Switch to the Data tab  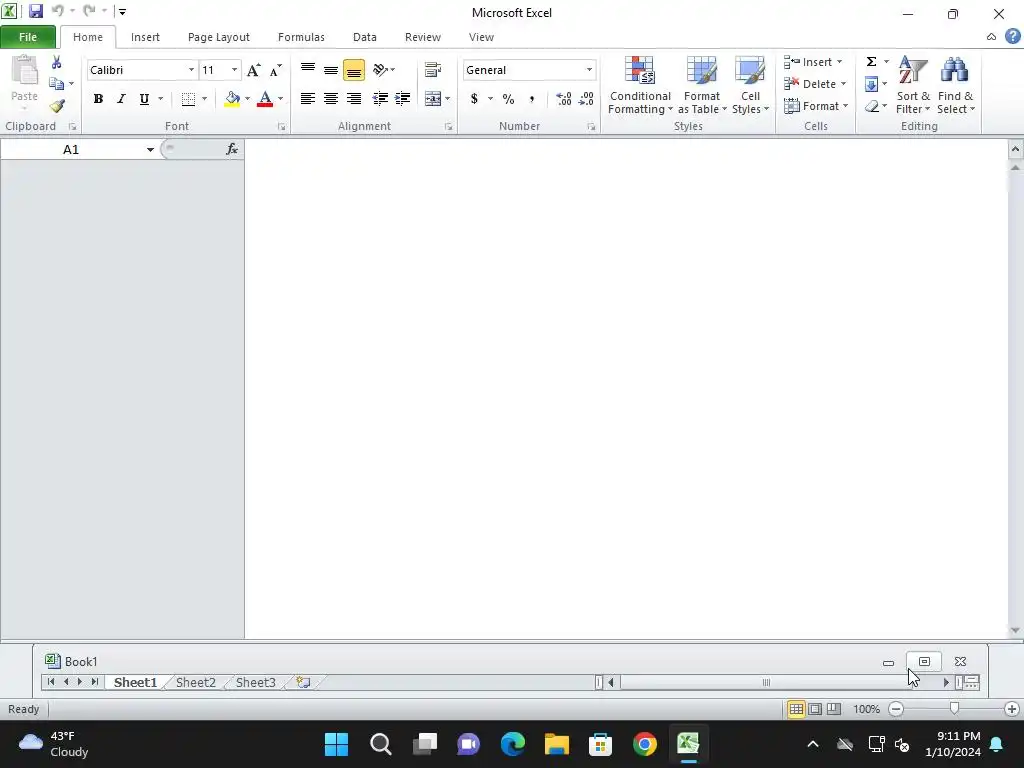[x=364, y=37]
